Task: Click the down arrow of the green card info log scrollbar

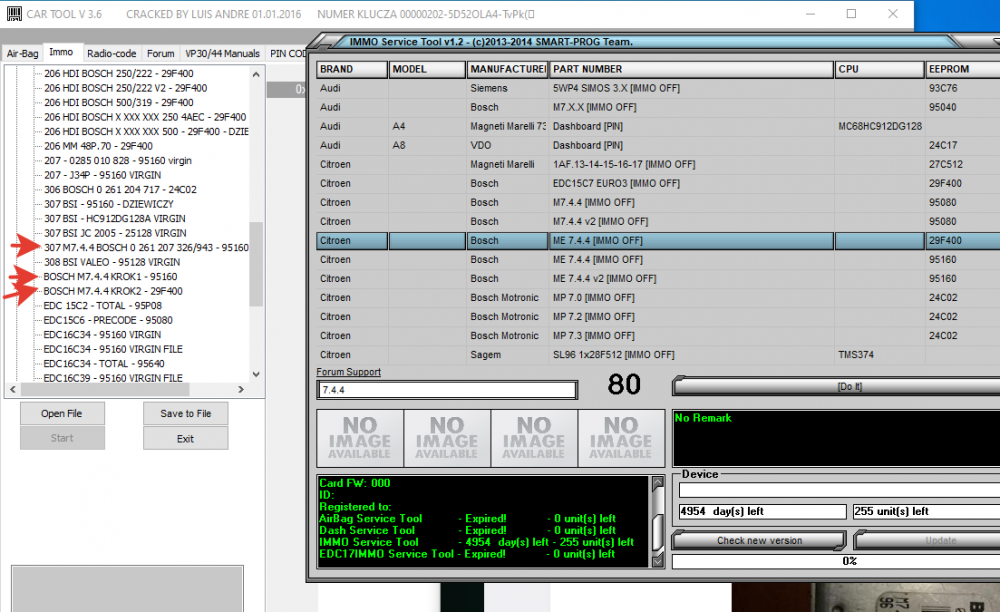Action: point(658,560)
